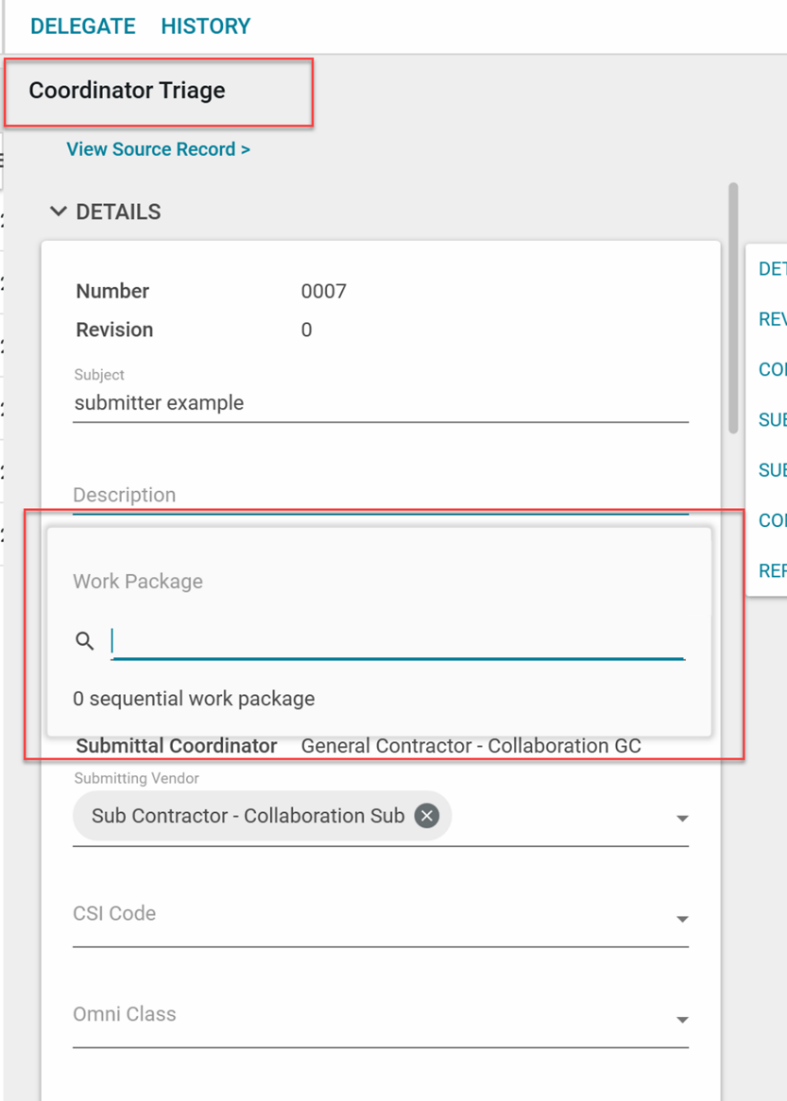
Task: Open the Submitting Vendor dropdown arrow
Action: click(682, 819)
